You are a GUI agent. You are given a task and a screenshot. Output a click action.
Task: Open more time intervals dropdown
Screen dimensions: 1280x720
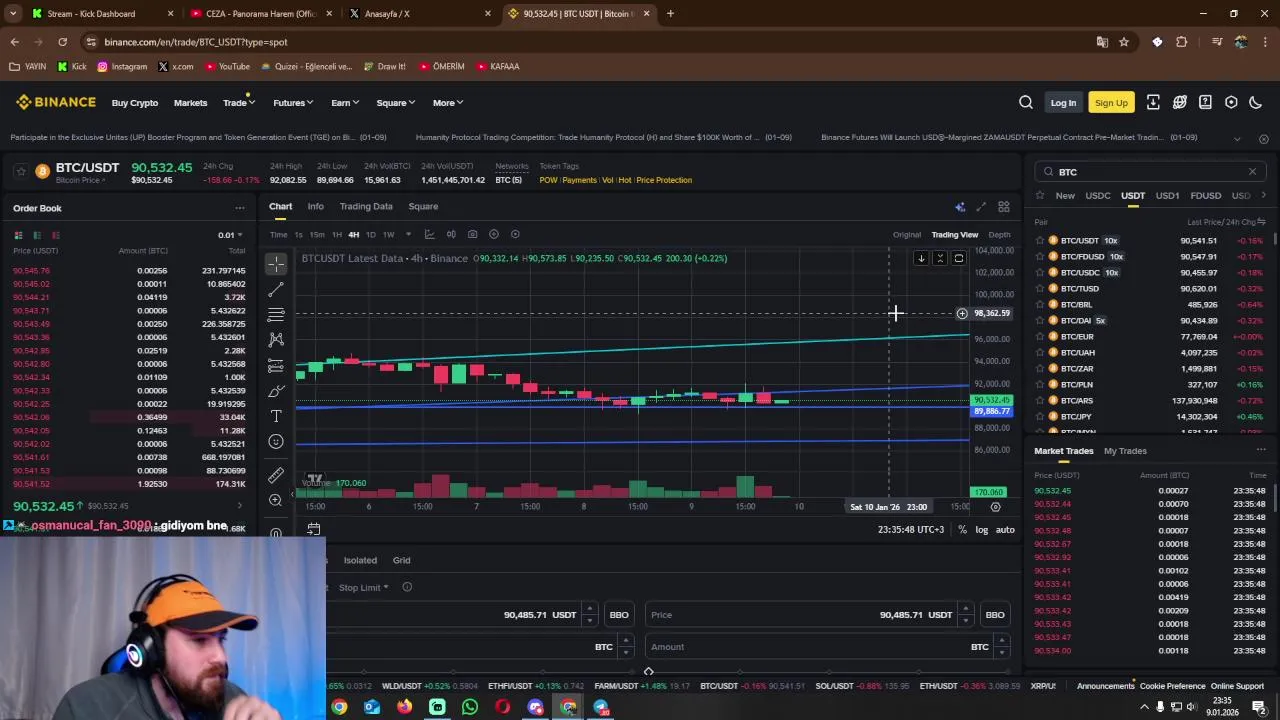click(x=408, y=235)
